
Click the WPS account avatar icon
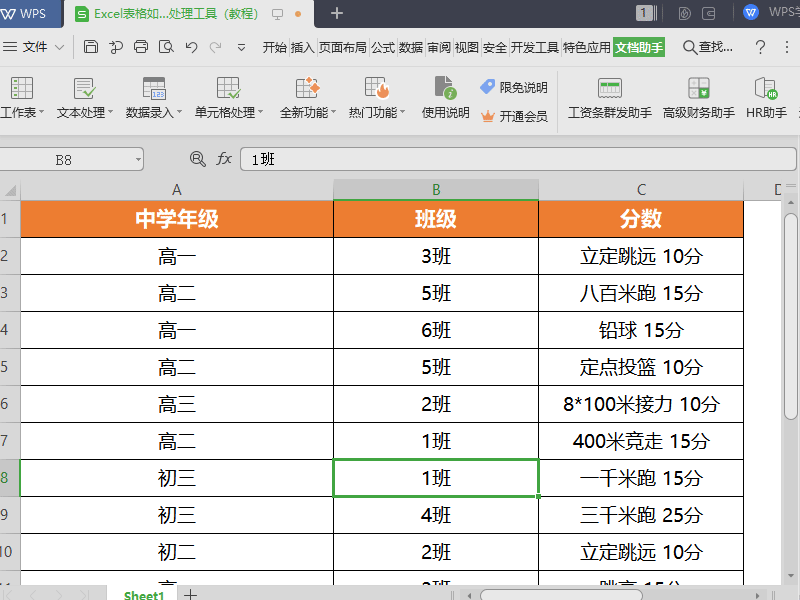point(751,12)
